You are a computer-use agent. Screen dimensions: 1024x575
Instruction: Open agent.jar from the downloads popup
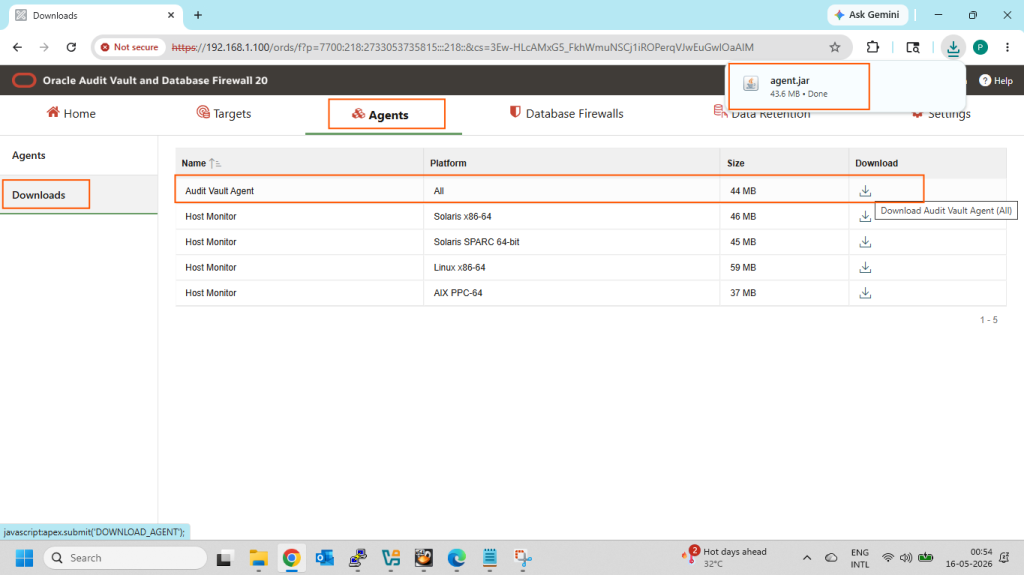(798, 86)
